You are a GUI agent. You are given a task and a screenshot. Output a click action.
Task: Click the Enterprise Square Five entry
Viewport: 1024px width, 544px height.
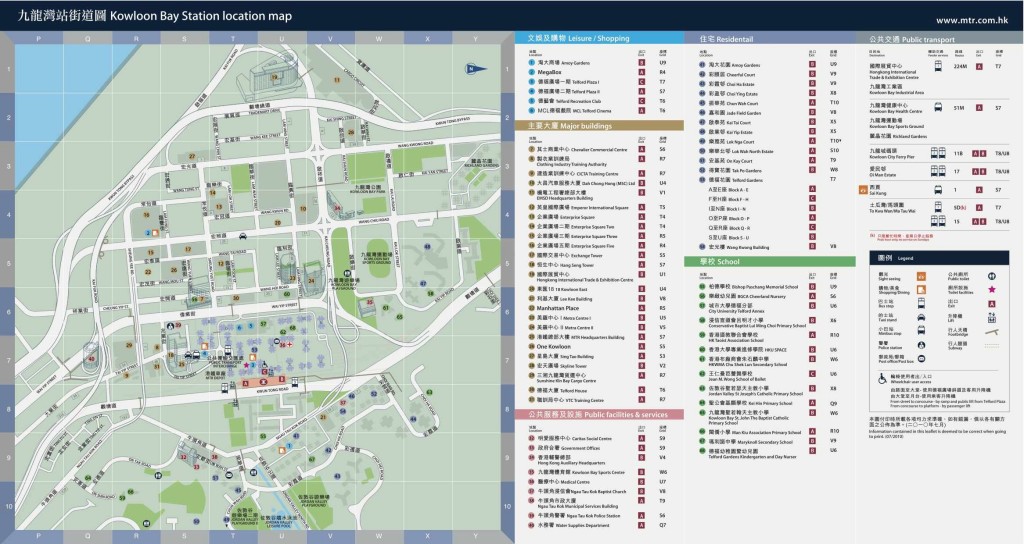point(575,246)
